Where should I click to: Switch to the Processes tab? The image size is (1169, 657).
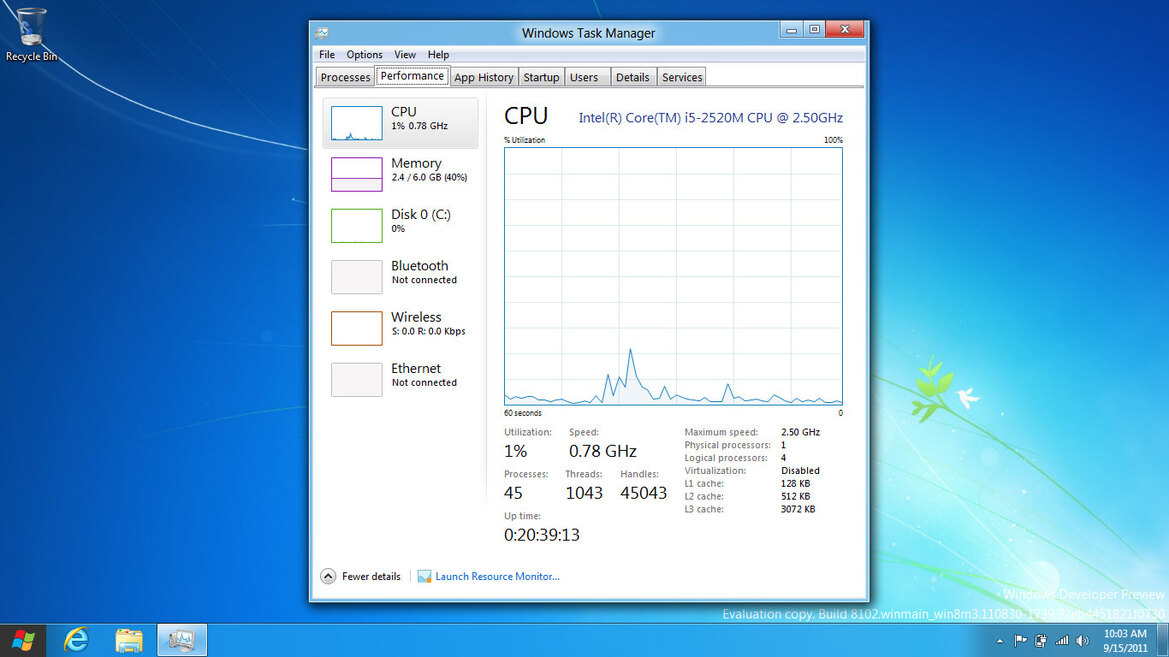(345, 78)
